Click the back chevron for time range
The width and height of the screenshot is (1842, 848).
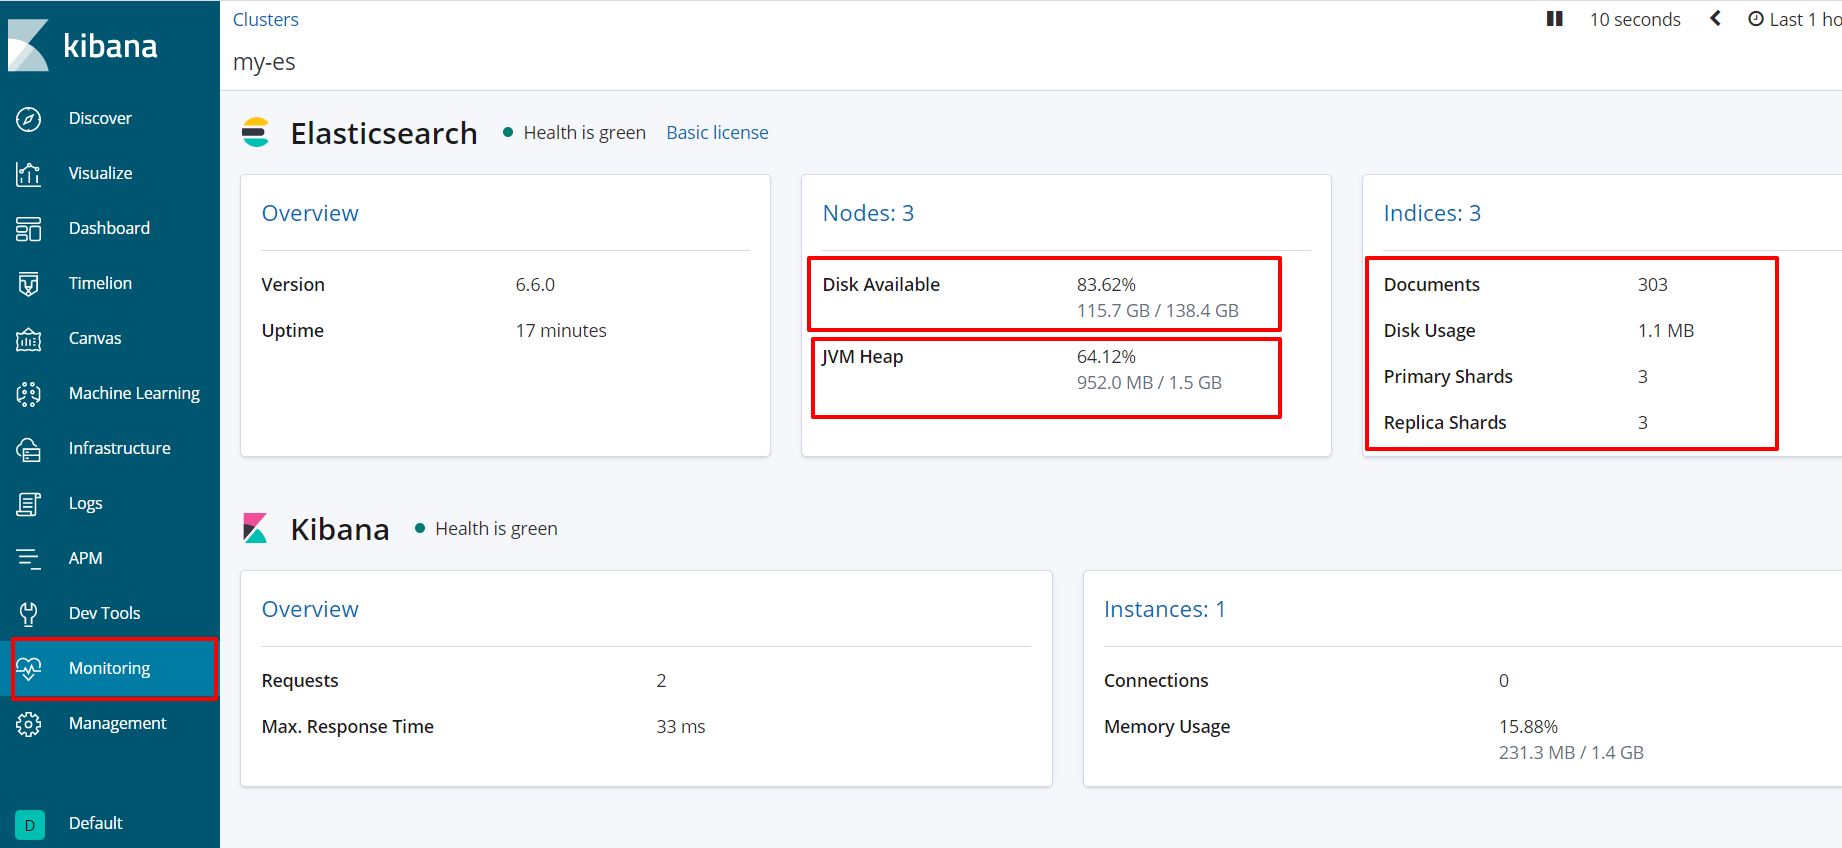coord(1715,19)
